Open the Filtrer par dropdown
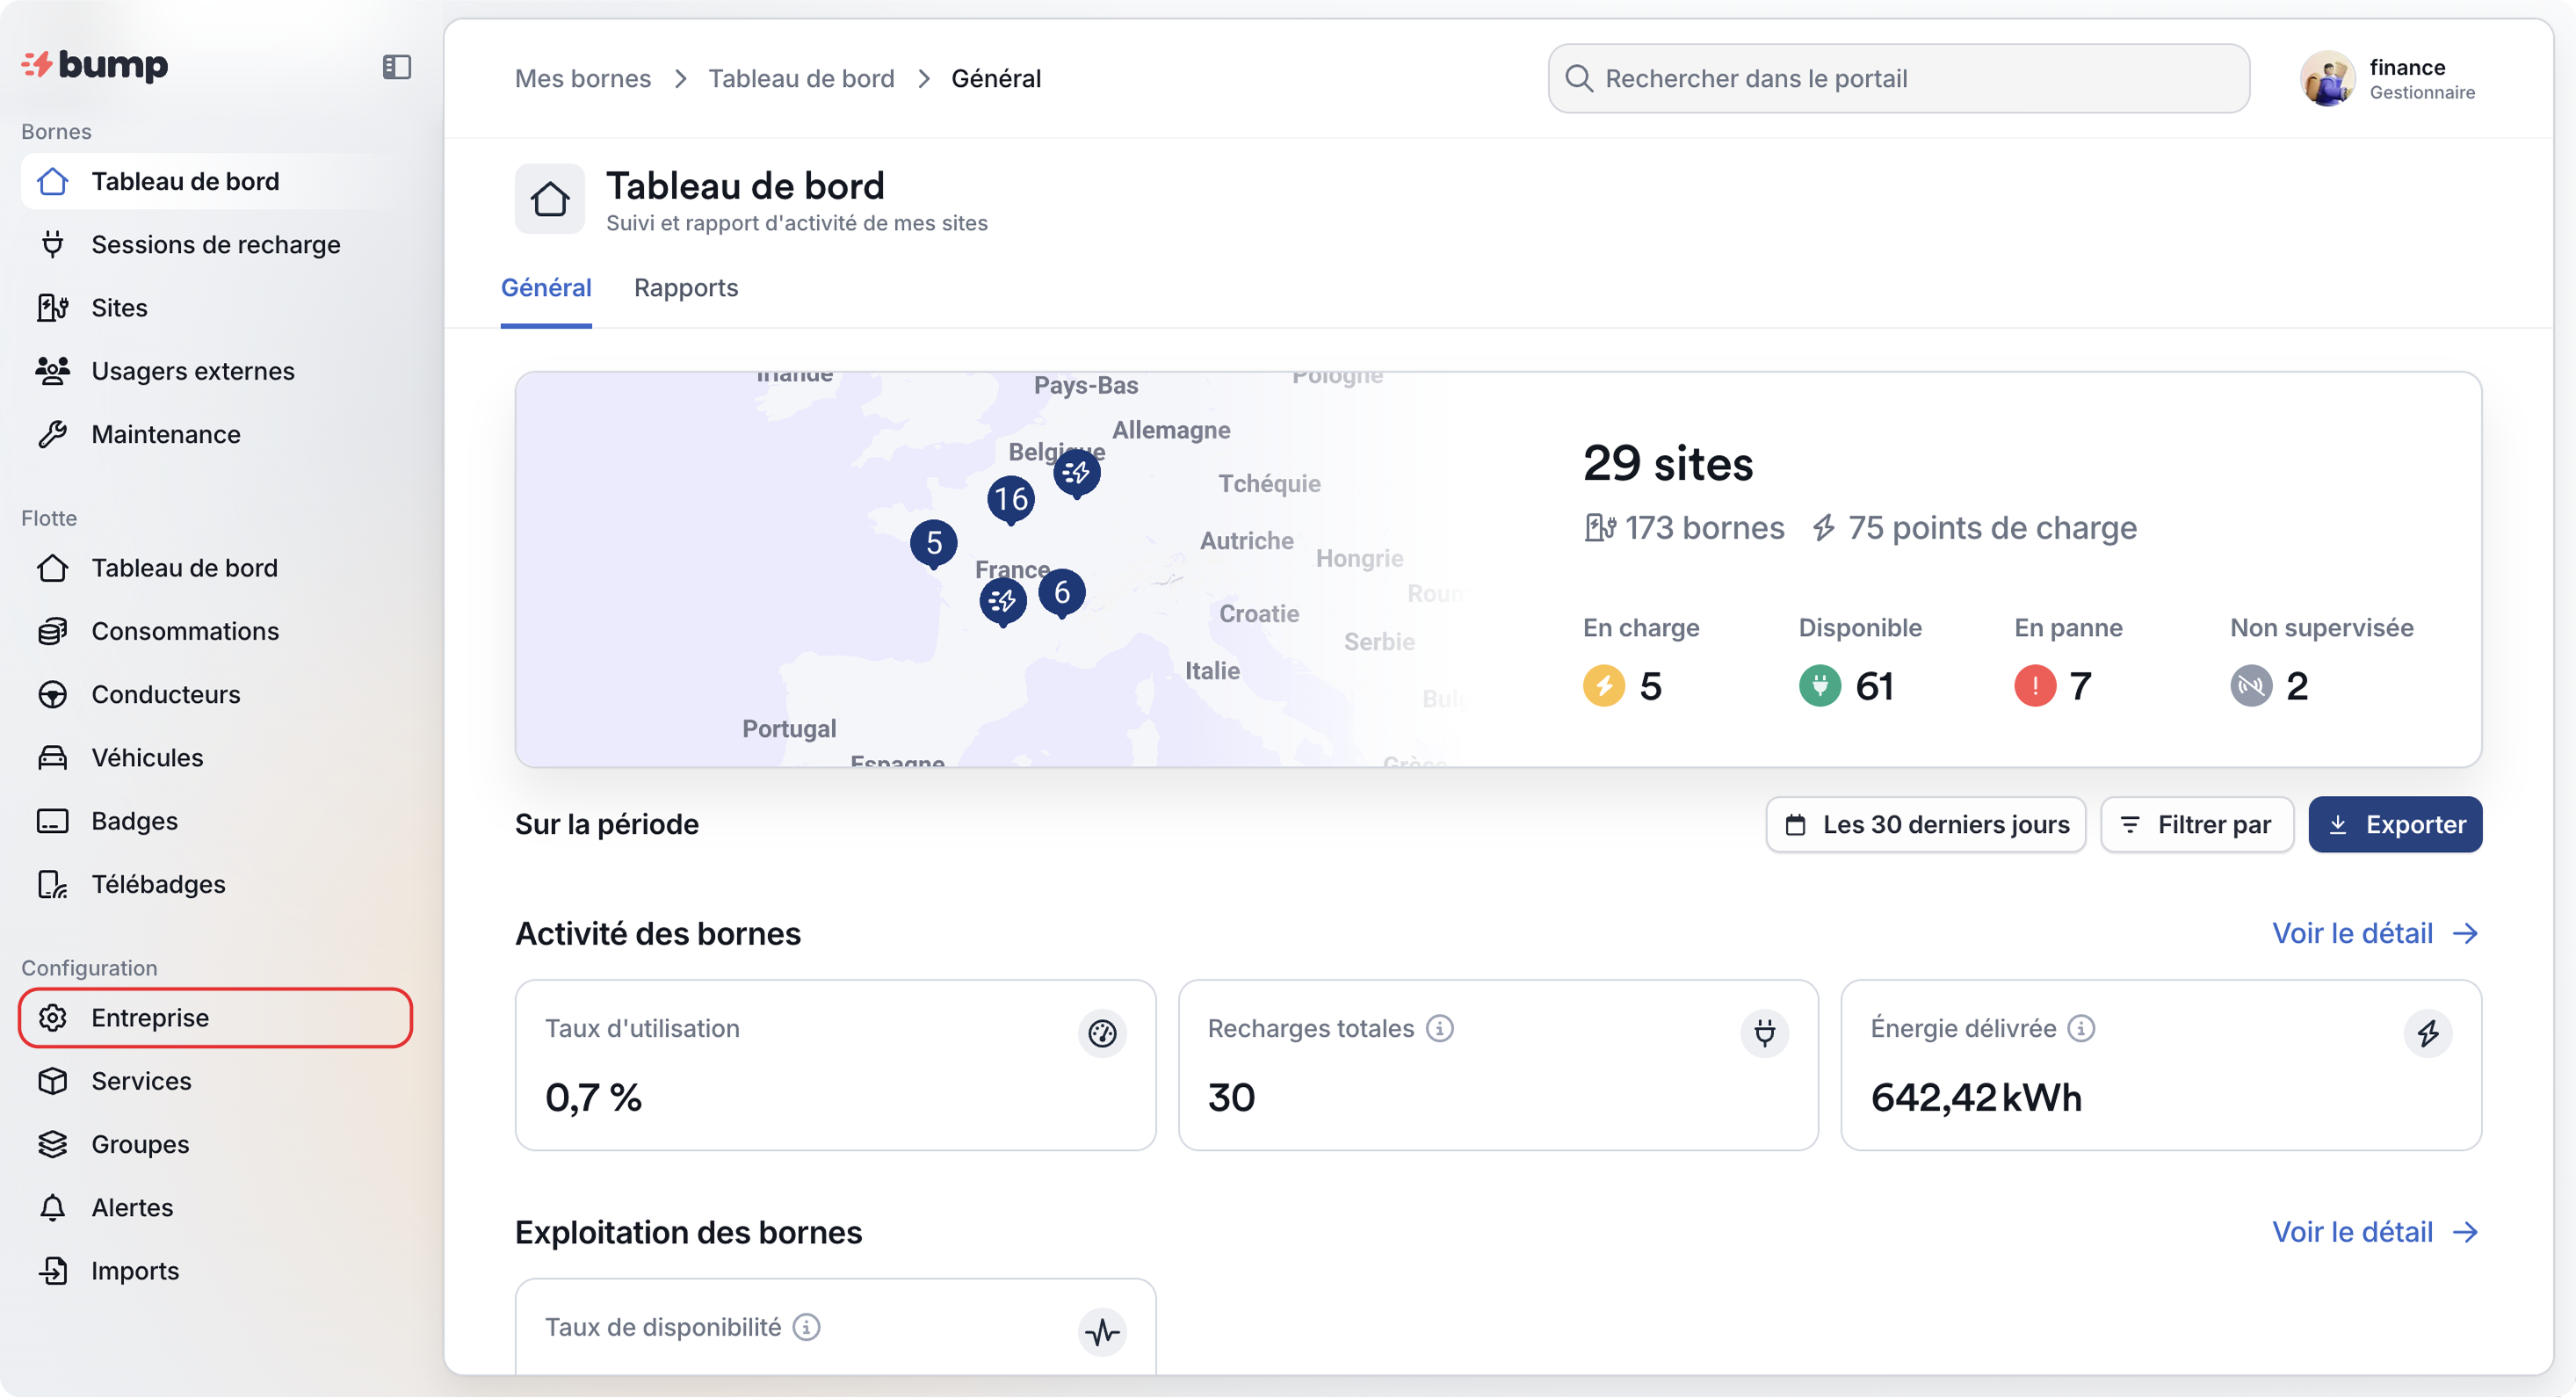Viewport: 2576px width, 1398px height. [x=2197, y=824]
